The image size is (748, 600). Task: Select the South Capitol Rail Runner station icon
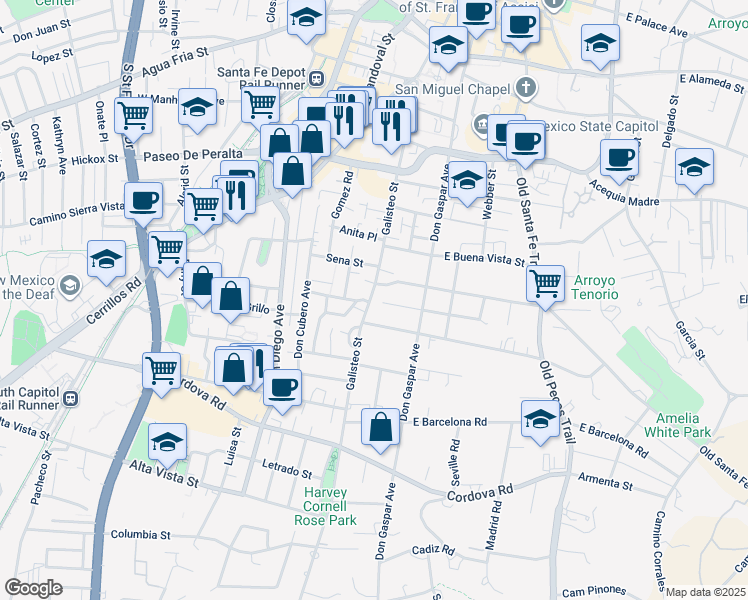coord(71,398)
